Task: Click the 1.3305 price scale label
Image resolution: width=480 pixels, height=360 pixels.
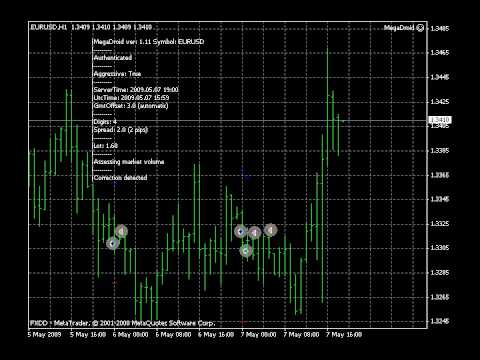Action: tap(440, 248)
